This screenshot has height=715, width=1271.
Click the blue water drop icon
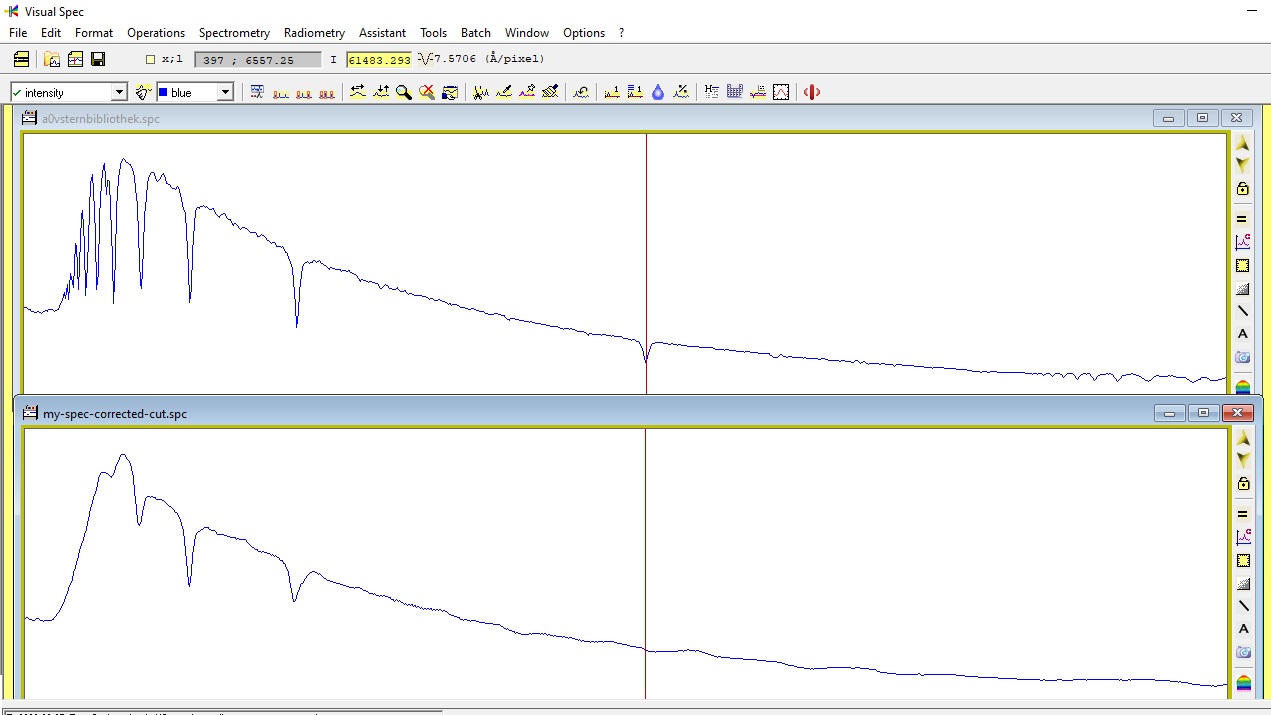[x=658, y=92]
